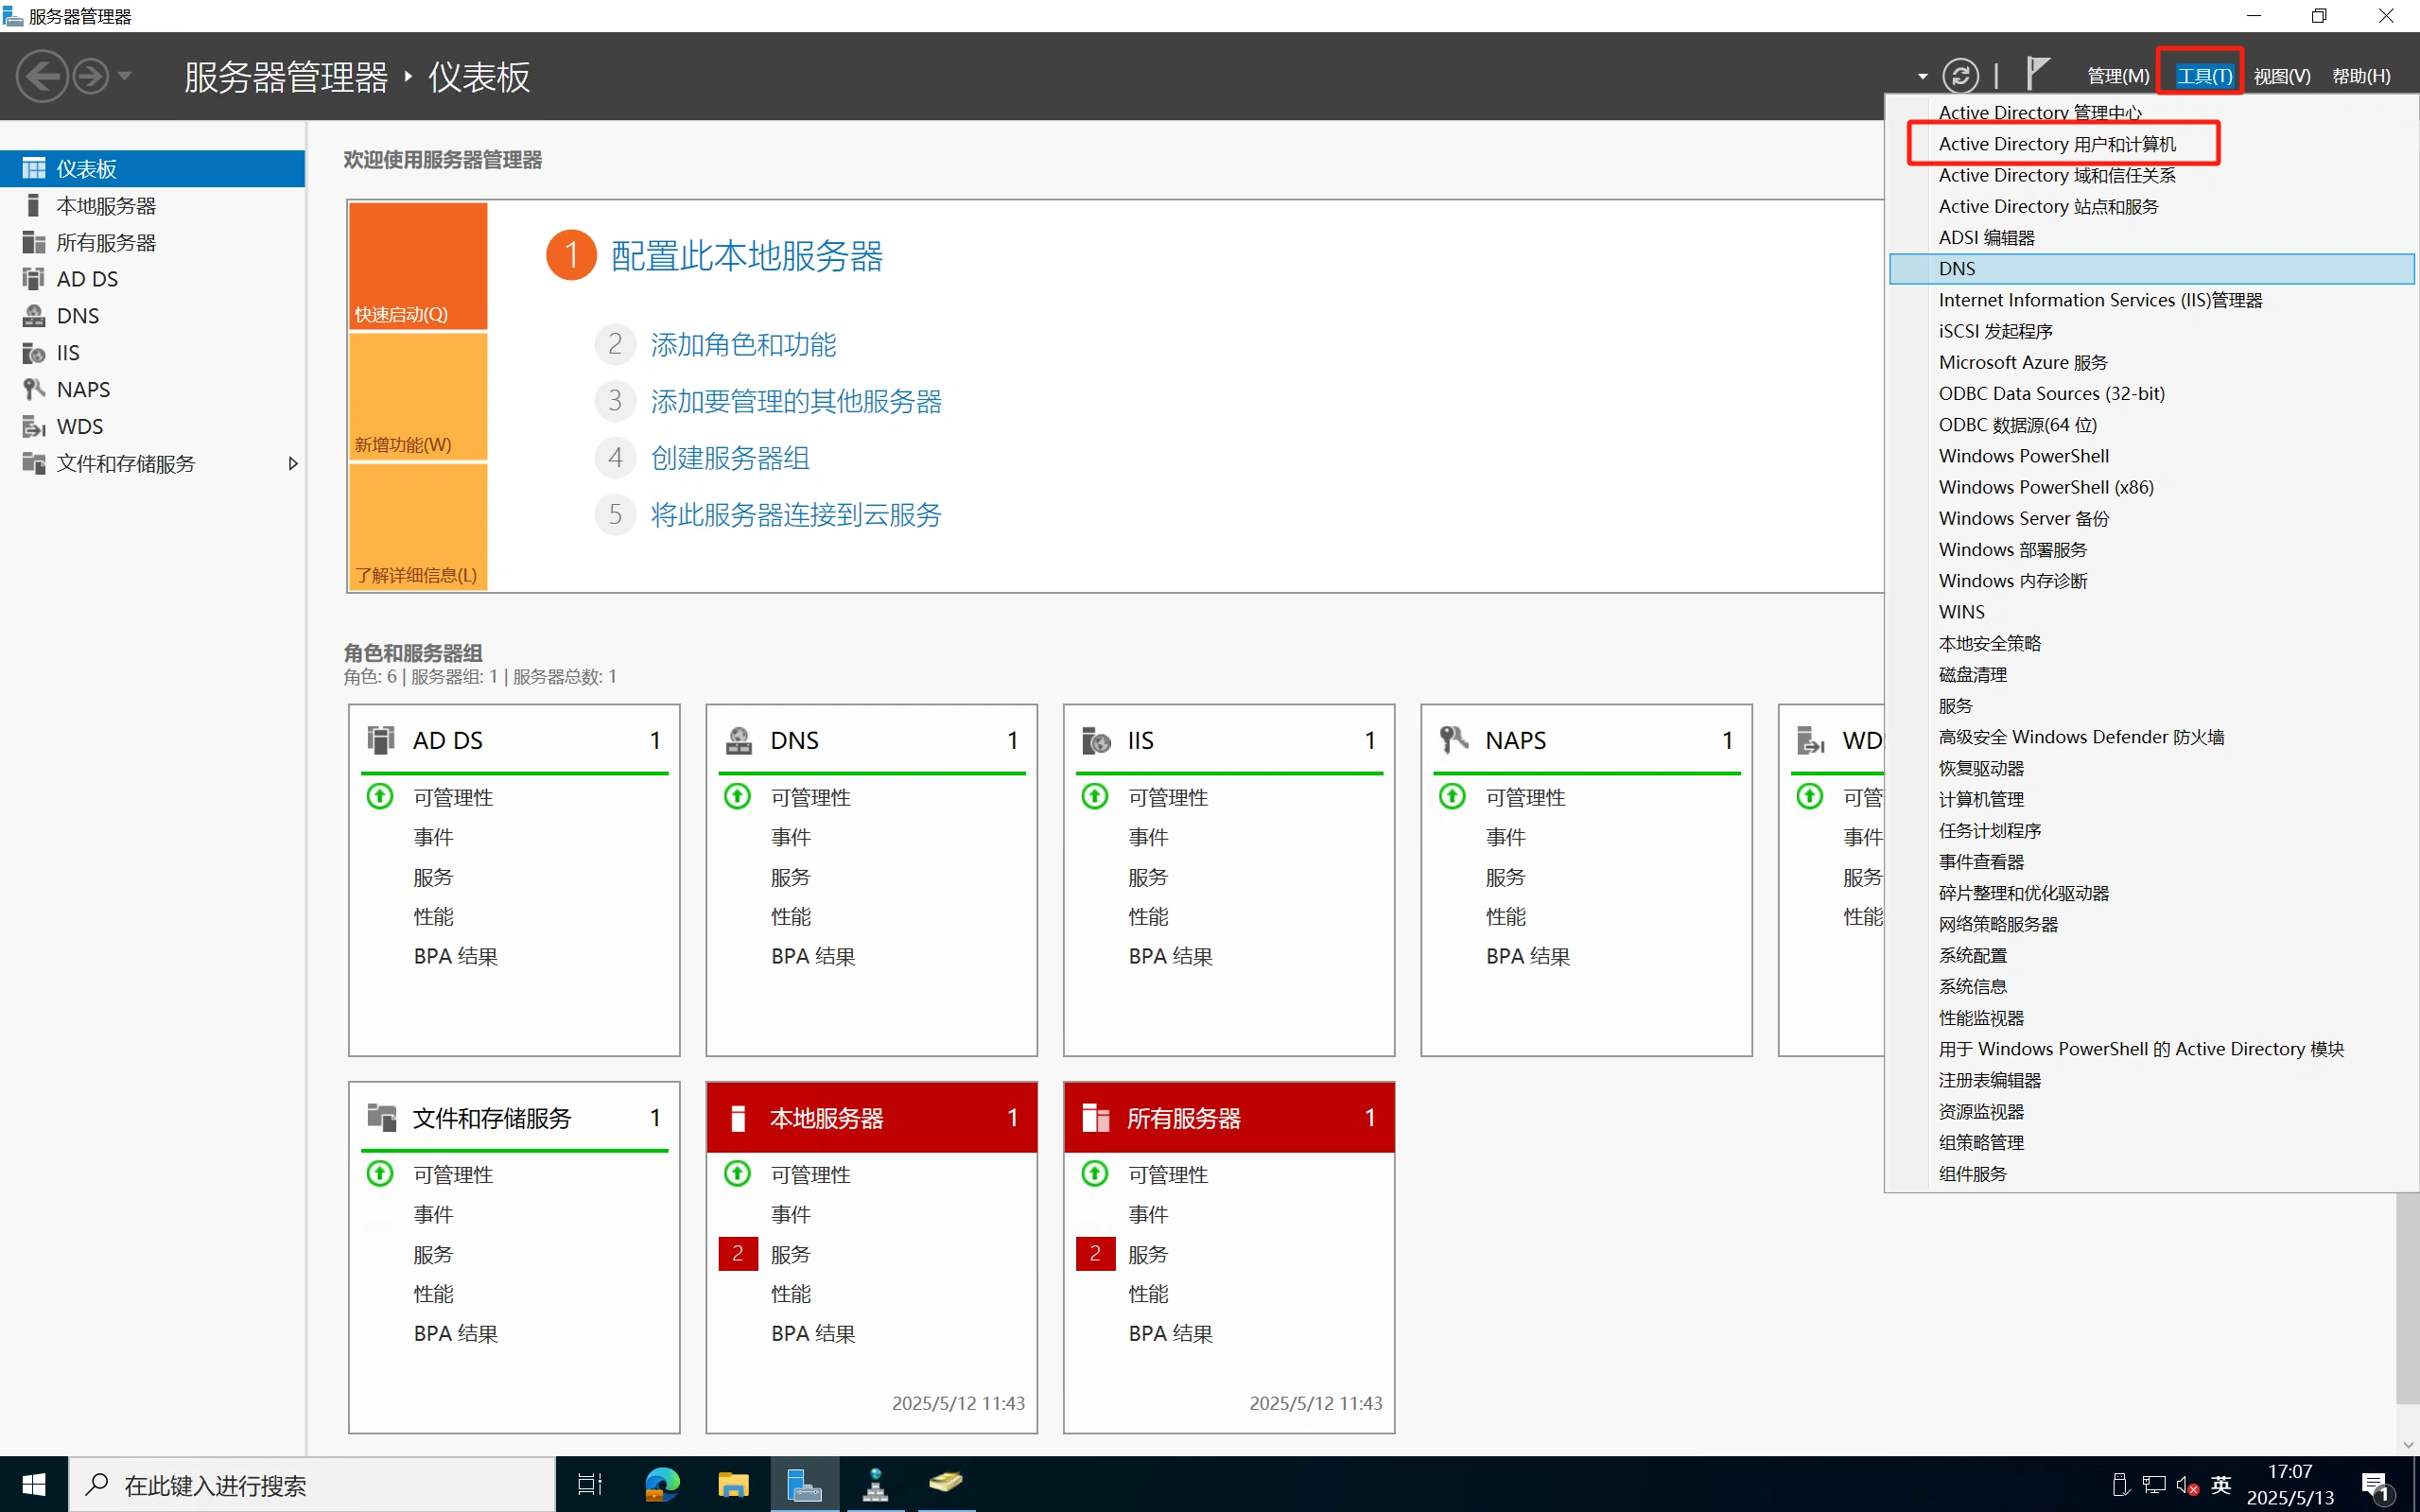Choose Windows Server 备份 menu item
2420x1512 pixels.
click(2151, 518)
